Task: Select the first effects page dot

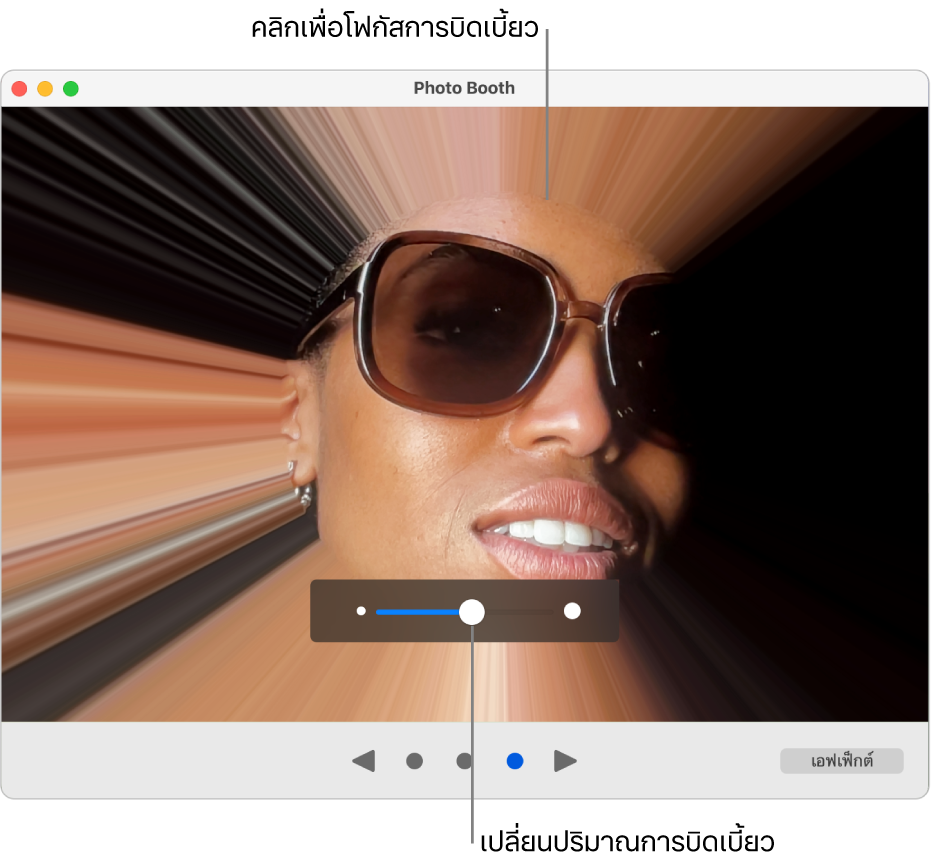Action: pyautogui.click(x=414, y=761)
